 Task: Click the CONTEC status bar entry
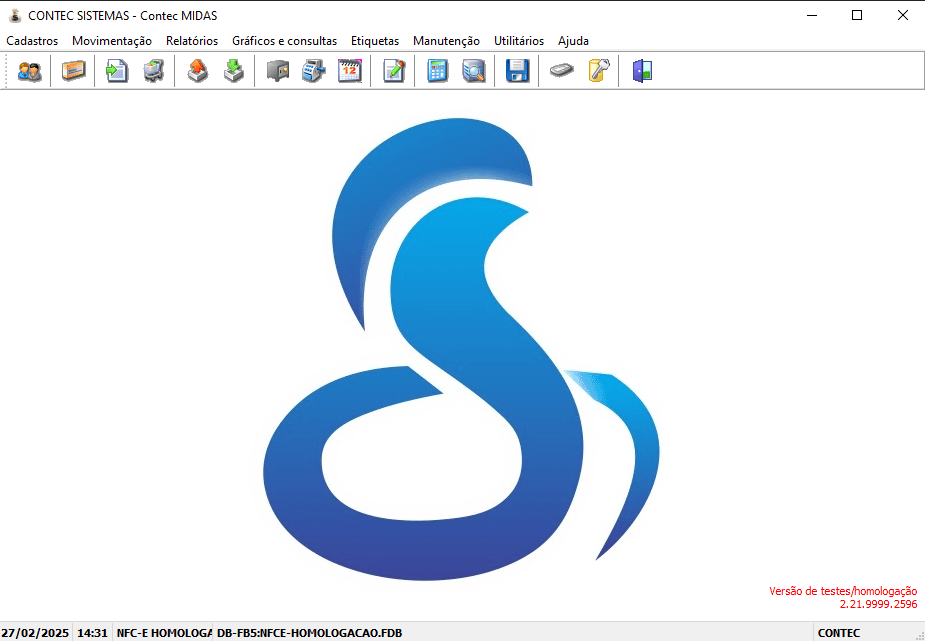(839, 633)
